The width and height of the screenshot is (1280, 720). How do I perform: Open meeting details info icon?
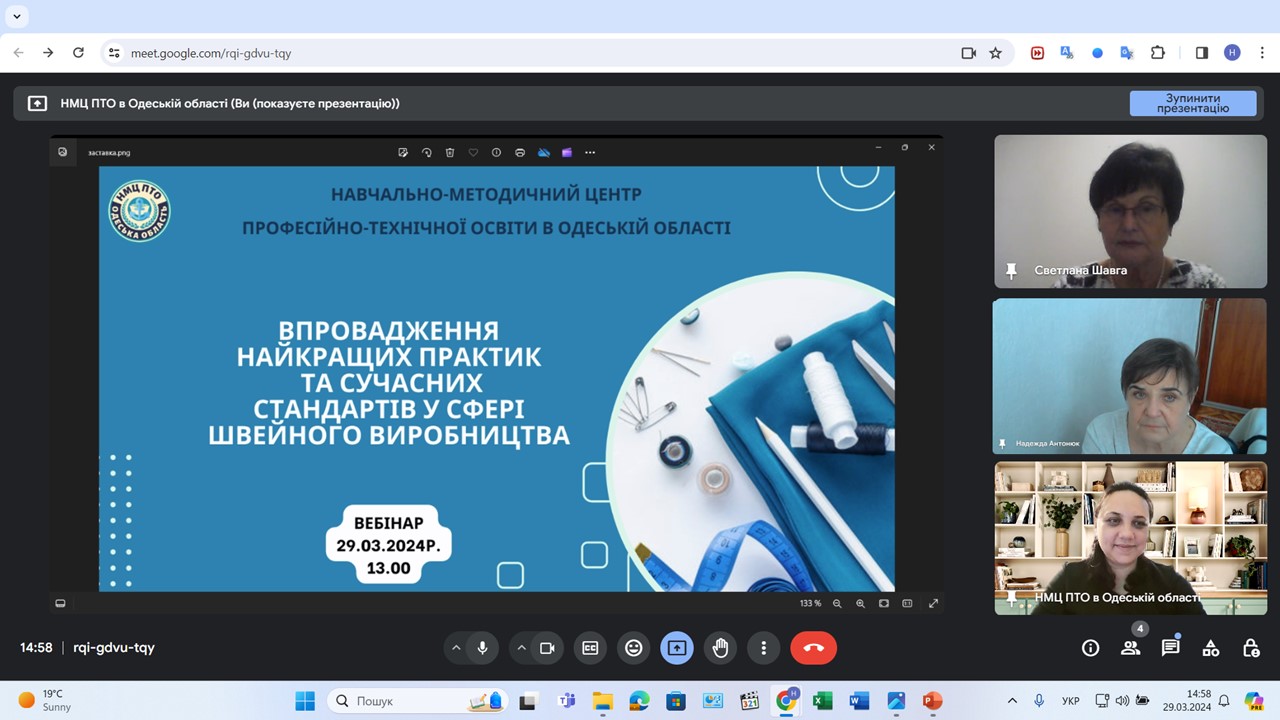click(1090, 648)
